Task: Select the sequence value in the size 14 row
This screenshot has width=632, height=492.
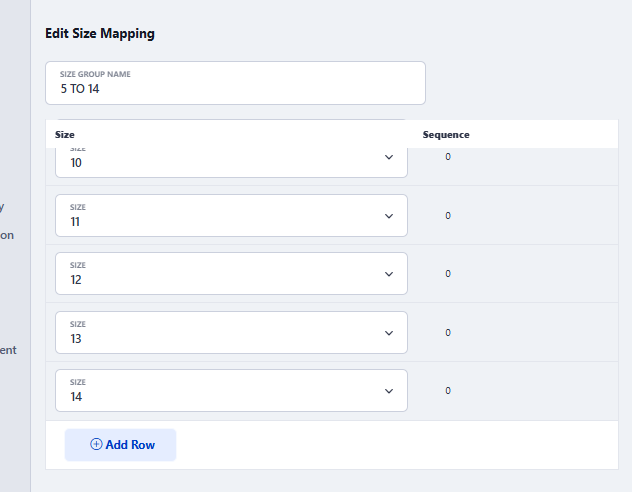Action: (448, 391)
